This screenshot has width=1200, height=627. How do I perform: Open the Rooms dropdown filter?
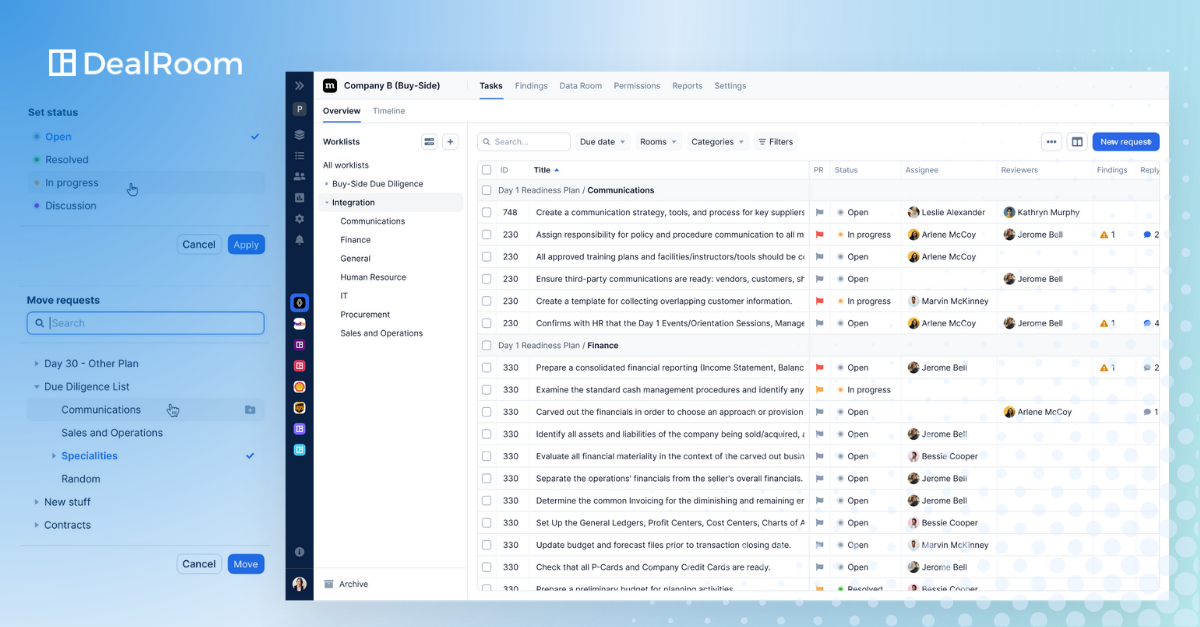point(658,142)
